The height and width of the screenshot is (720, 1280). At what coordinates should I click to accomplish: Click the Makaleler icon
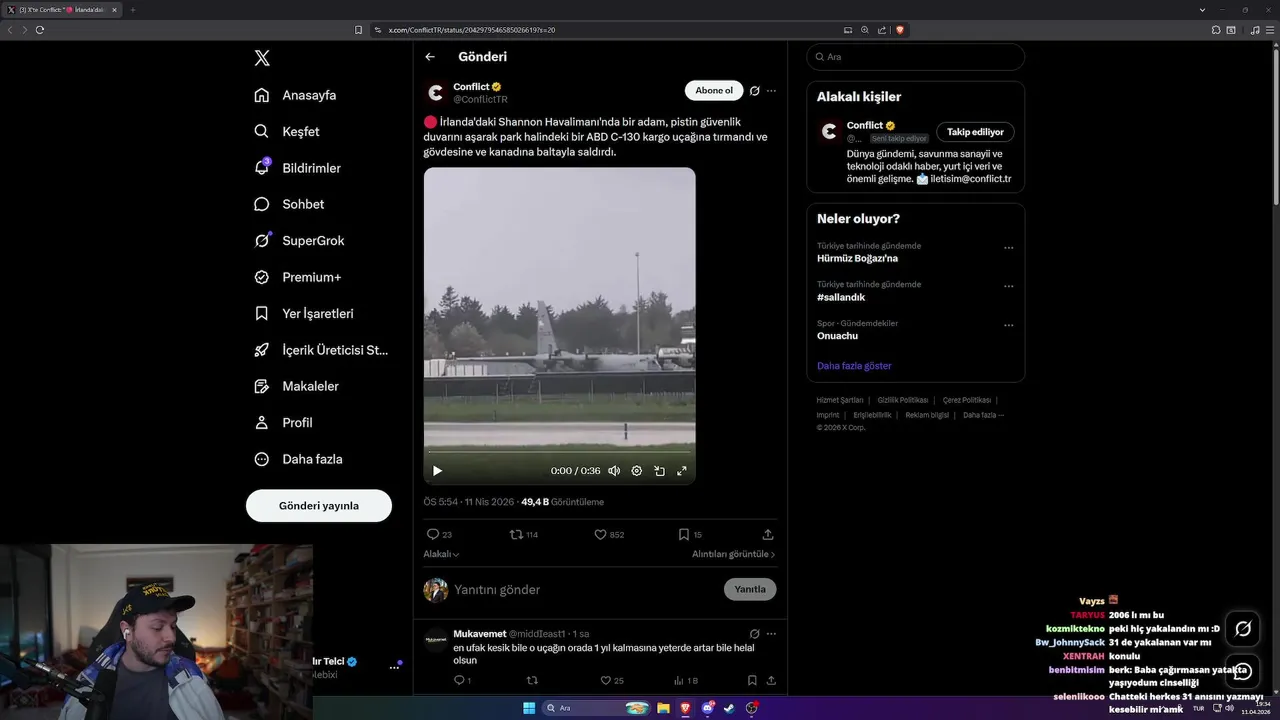[262, 386]
